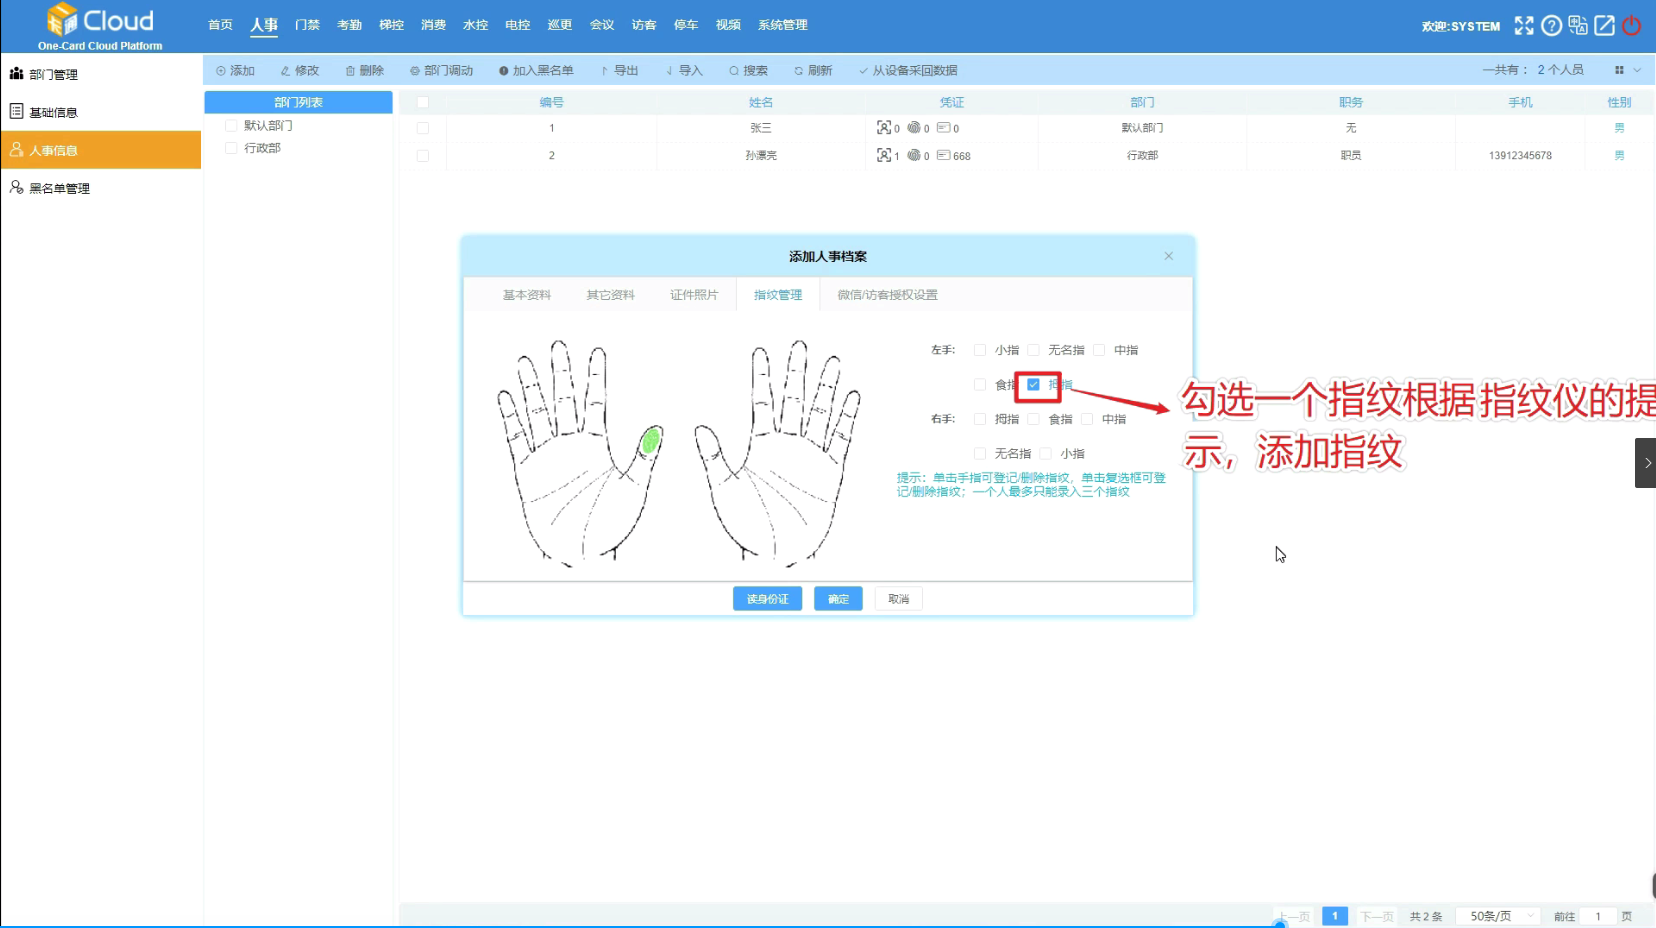Image resolution: width=1656 pixels, height=928 pixels.
Task: Open the help question-mark icon
Action: 1551,26
